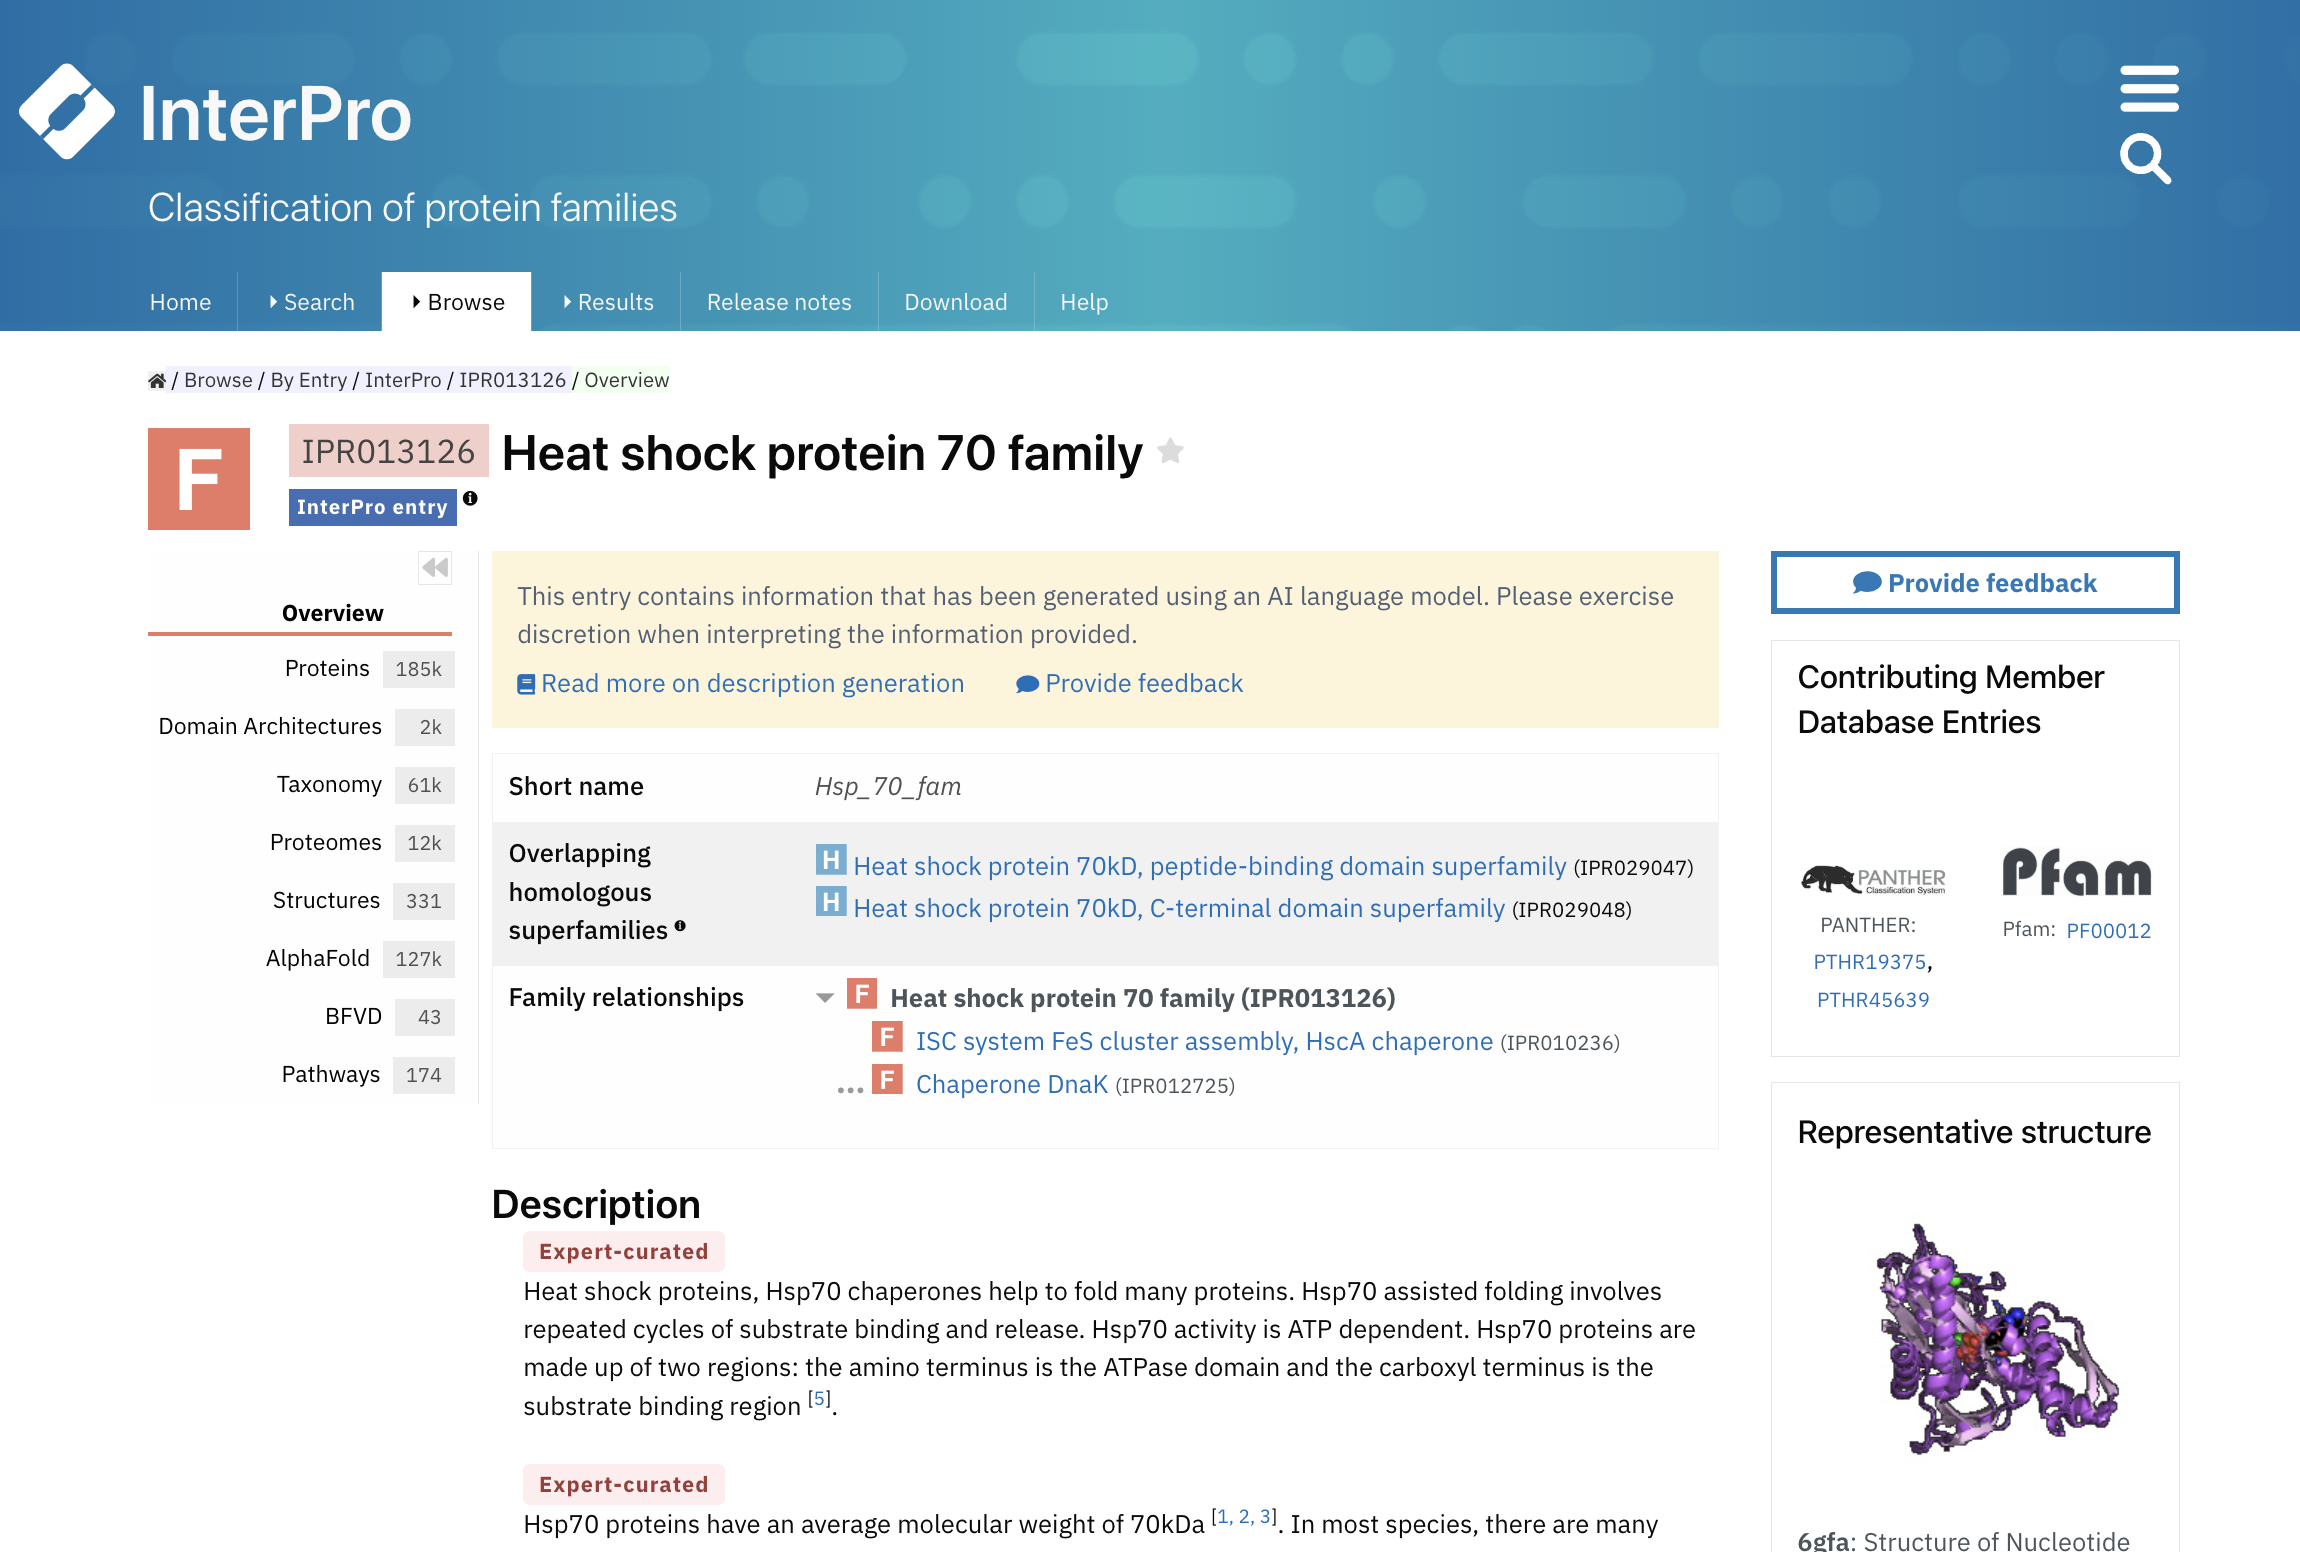Open the hamburger menu icon
This screenshot has width=2300, height=1552.
coord(2149,89)
